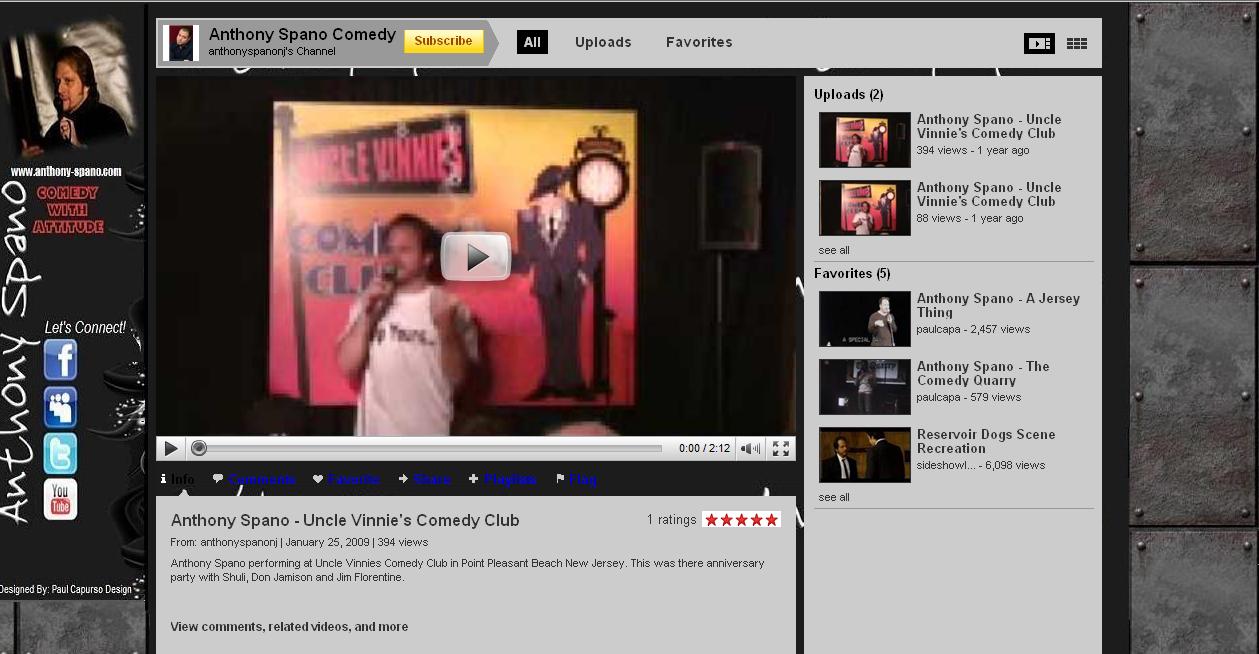The image size is (1259, 654).
Task: Expand uploads list with see all
Action: coord(834,250)
